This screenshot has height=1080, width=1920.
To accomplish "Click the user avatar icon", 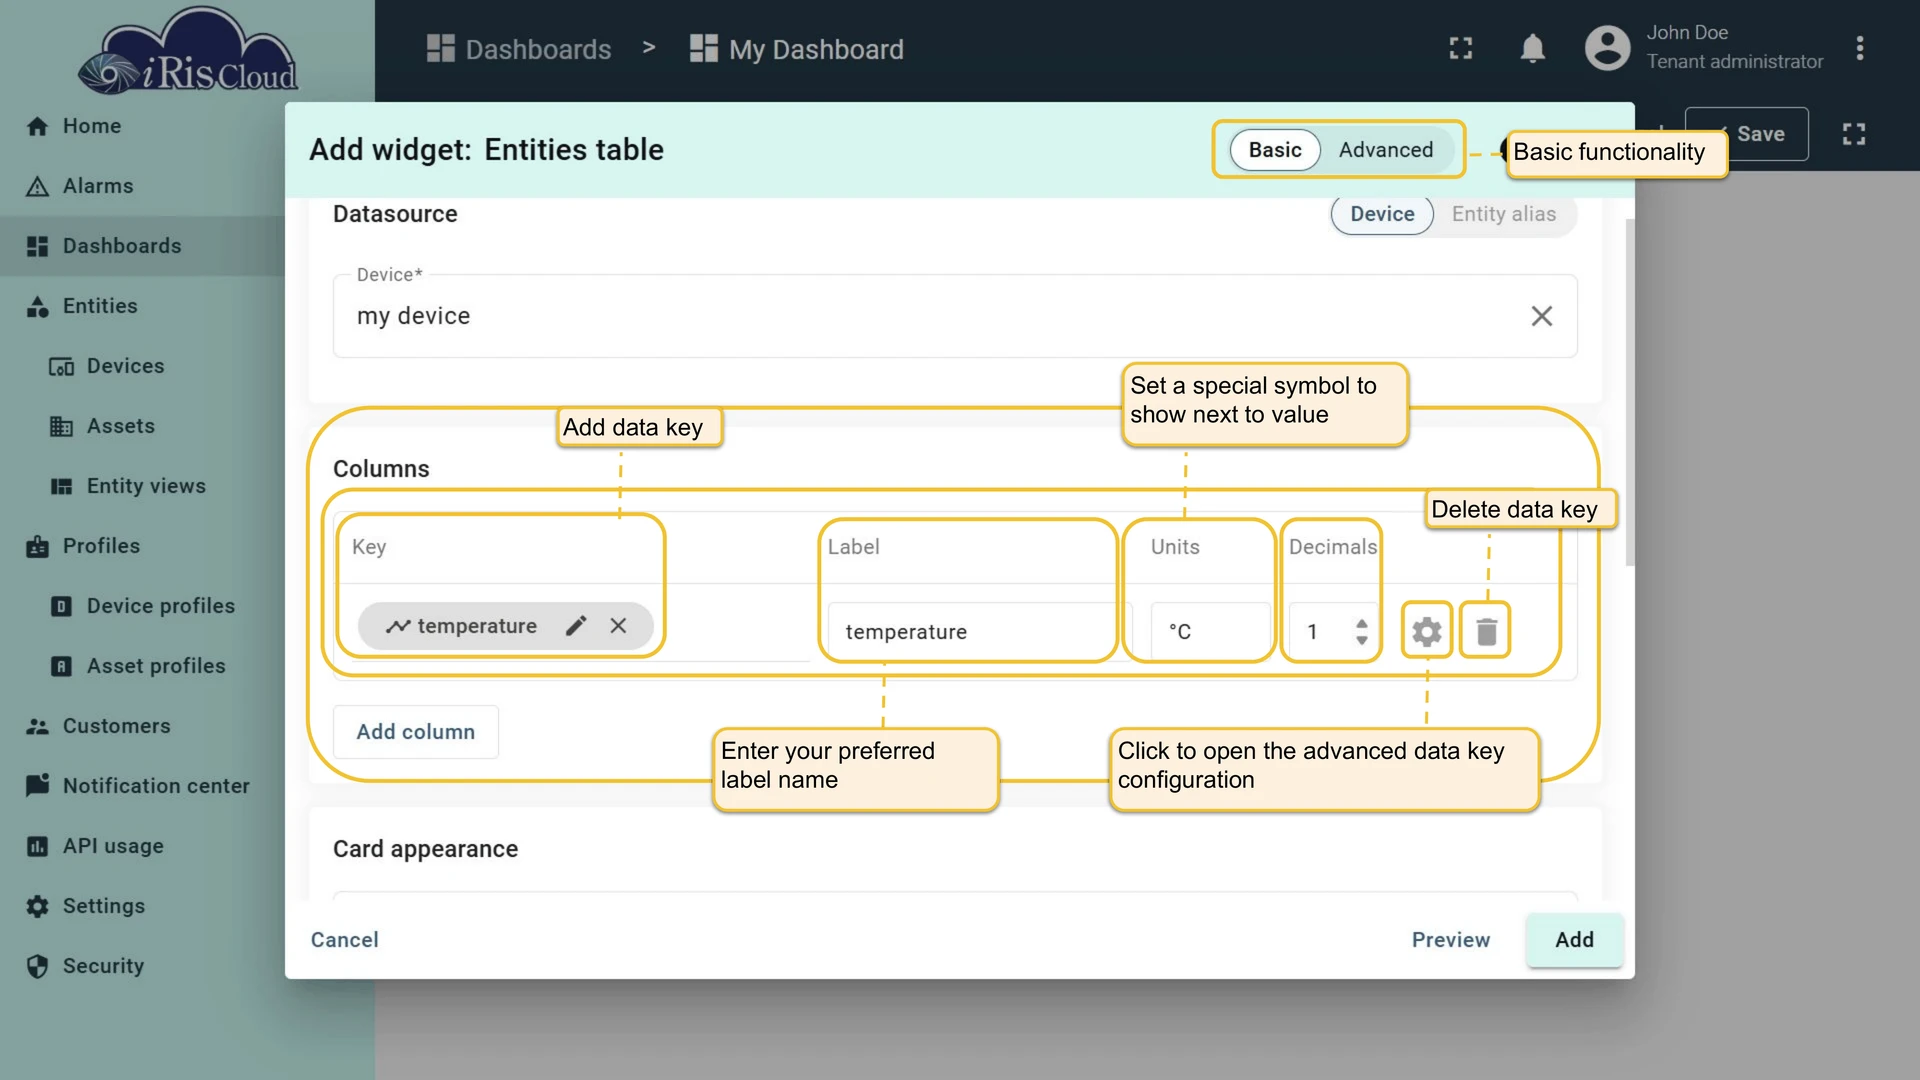I will point(1607,48).
